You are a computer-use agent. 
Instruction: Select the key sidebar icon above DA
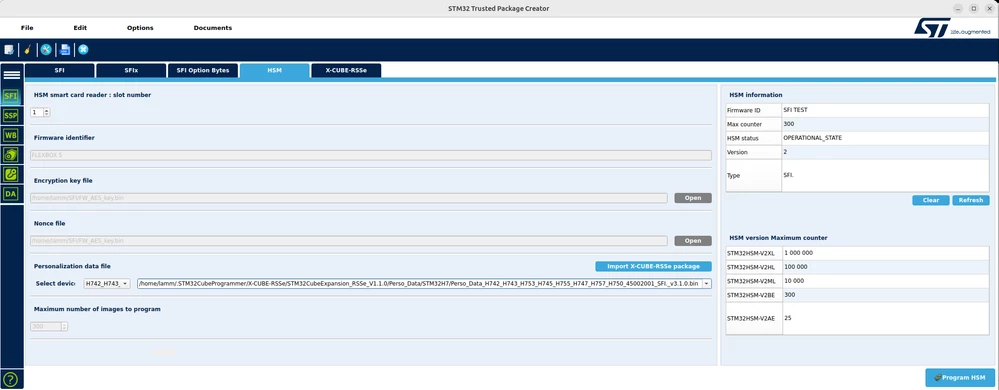point(11,174)
